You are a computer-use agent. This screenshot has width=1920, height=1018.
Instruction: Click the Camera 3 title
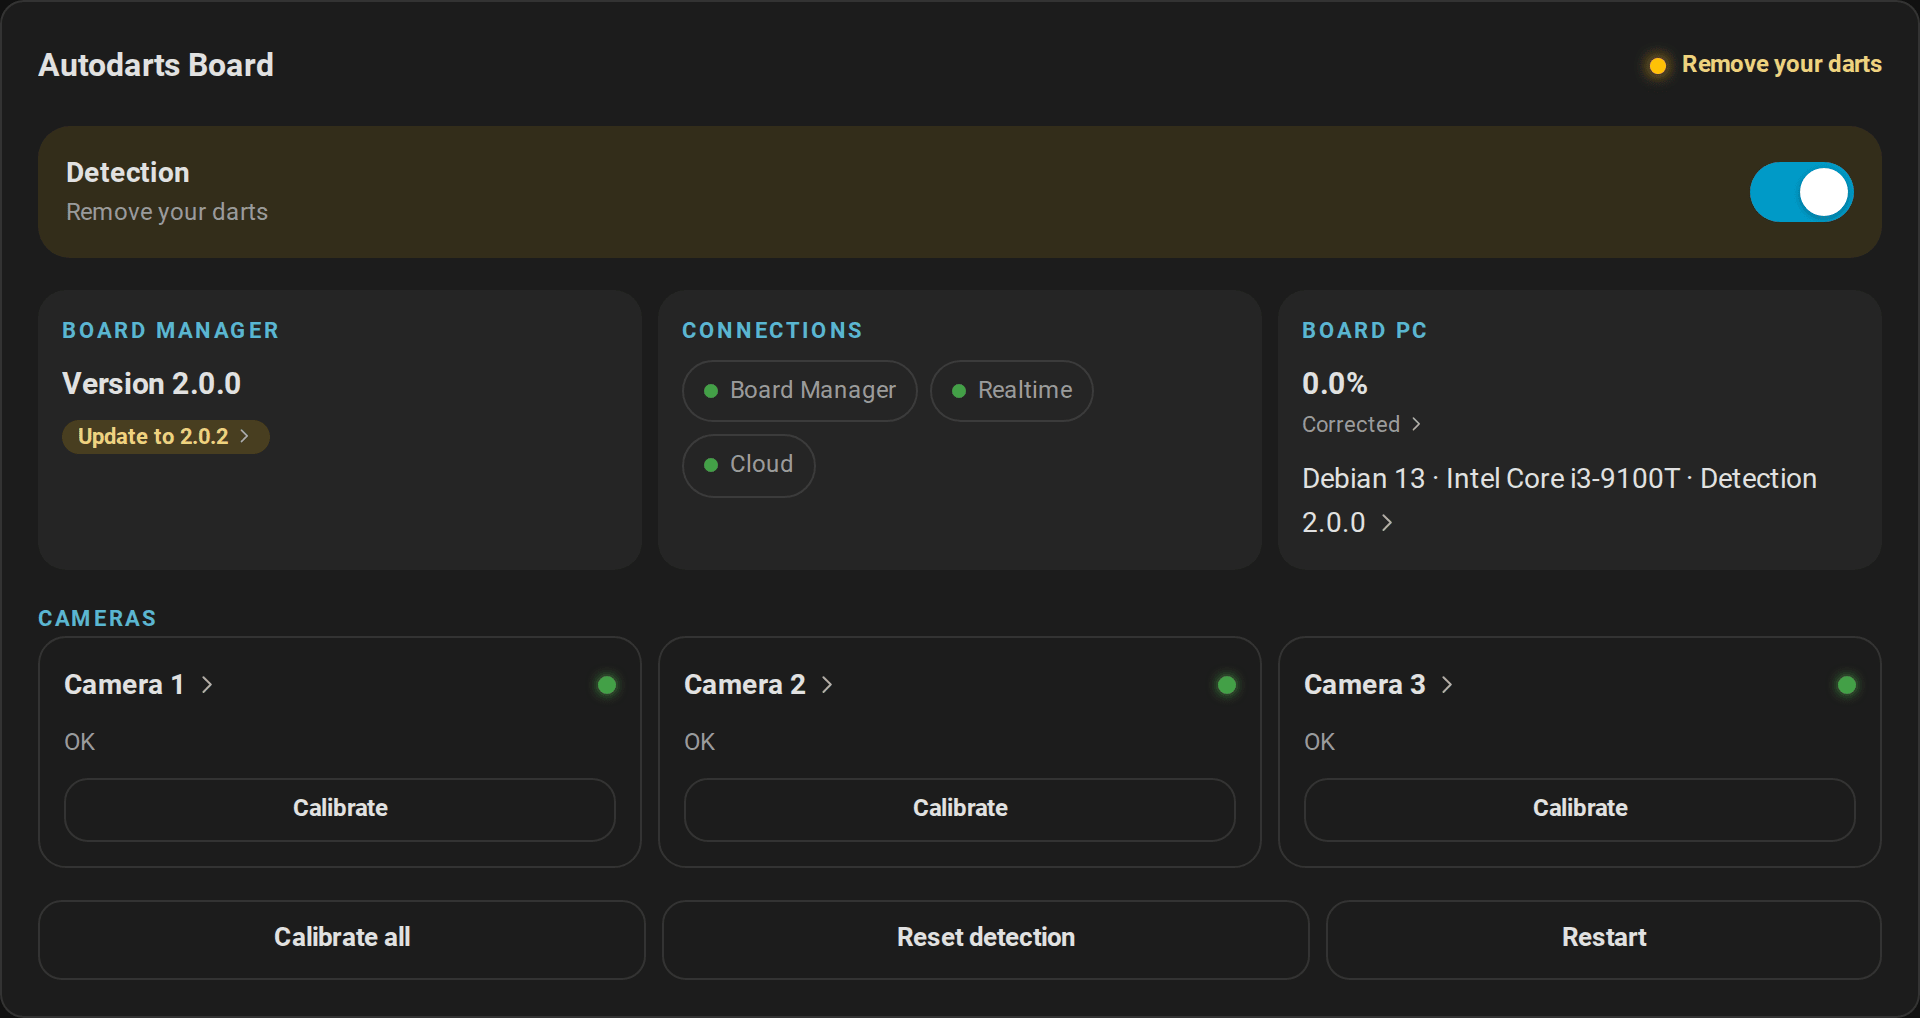point(1365,685)
